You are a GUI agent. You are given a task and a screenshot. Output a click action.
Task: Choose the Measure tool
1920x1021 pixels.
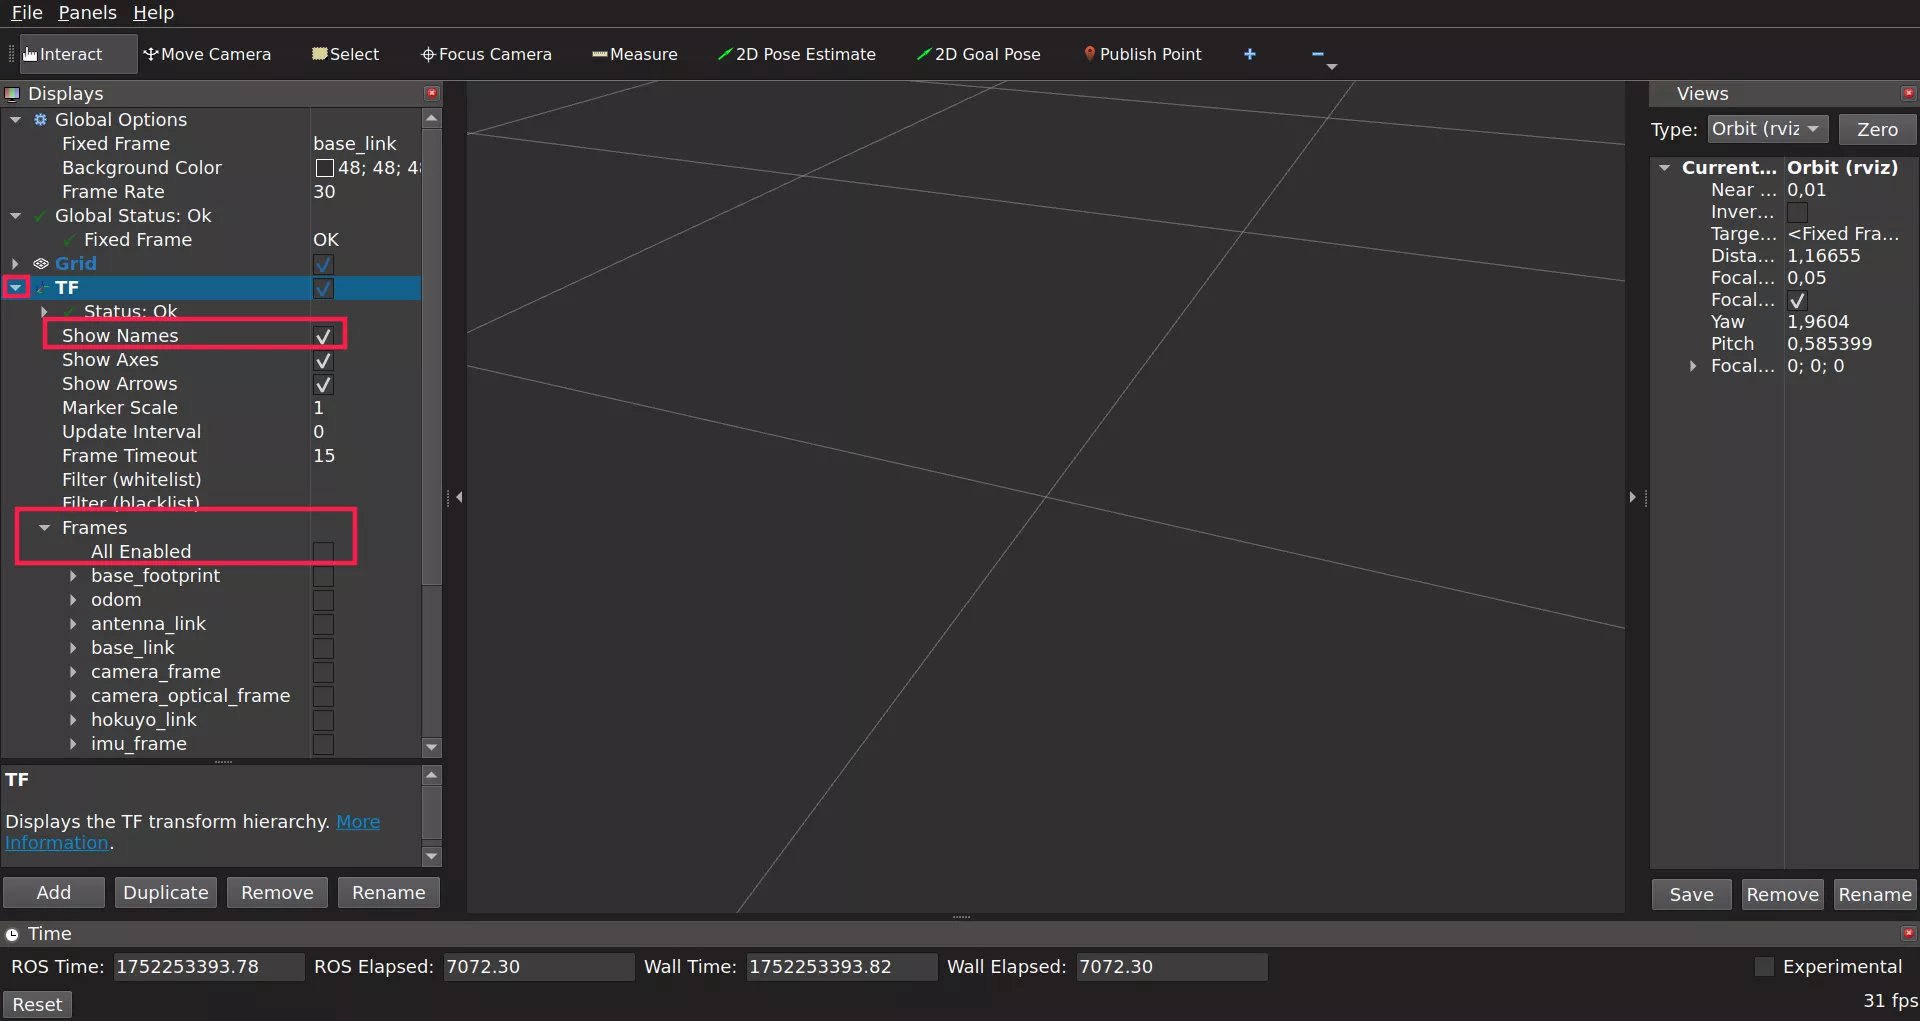tap(634, 54)
